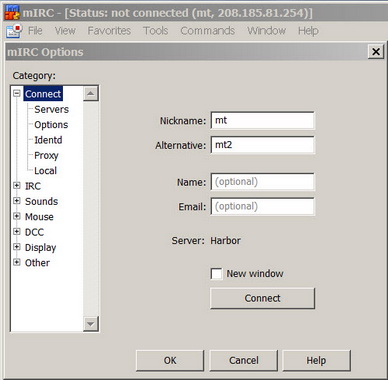Select the Connect category item
388x380 pixels.
pos(43,94)
